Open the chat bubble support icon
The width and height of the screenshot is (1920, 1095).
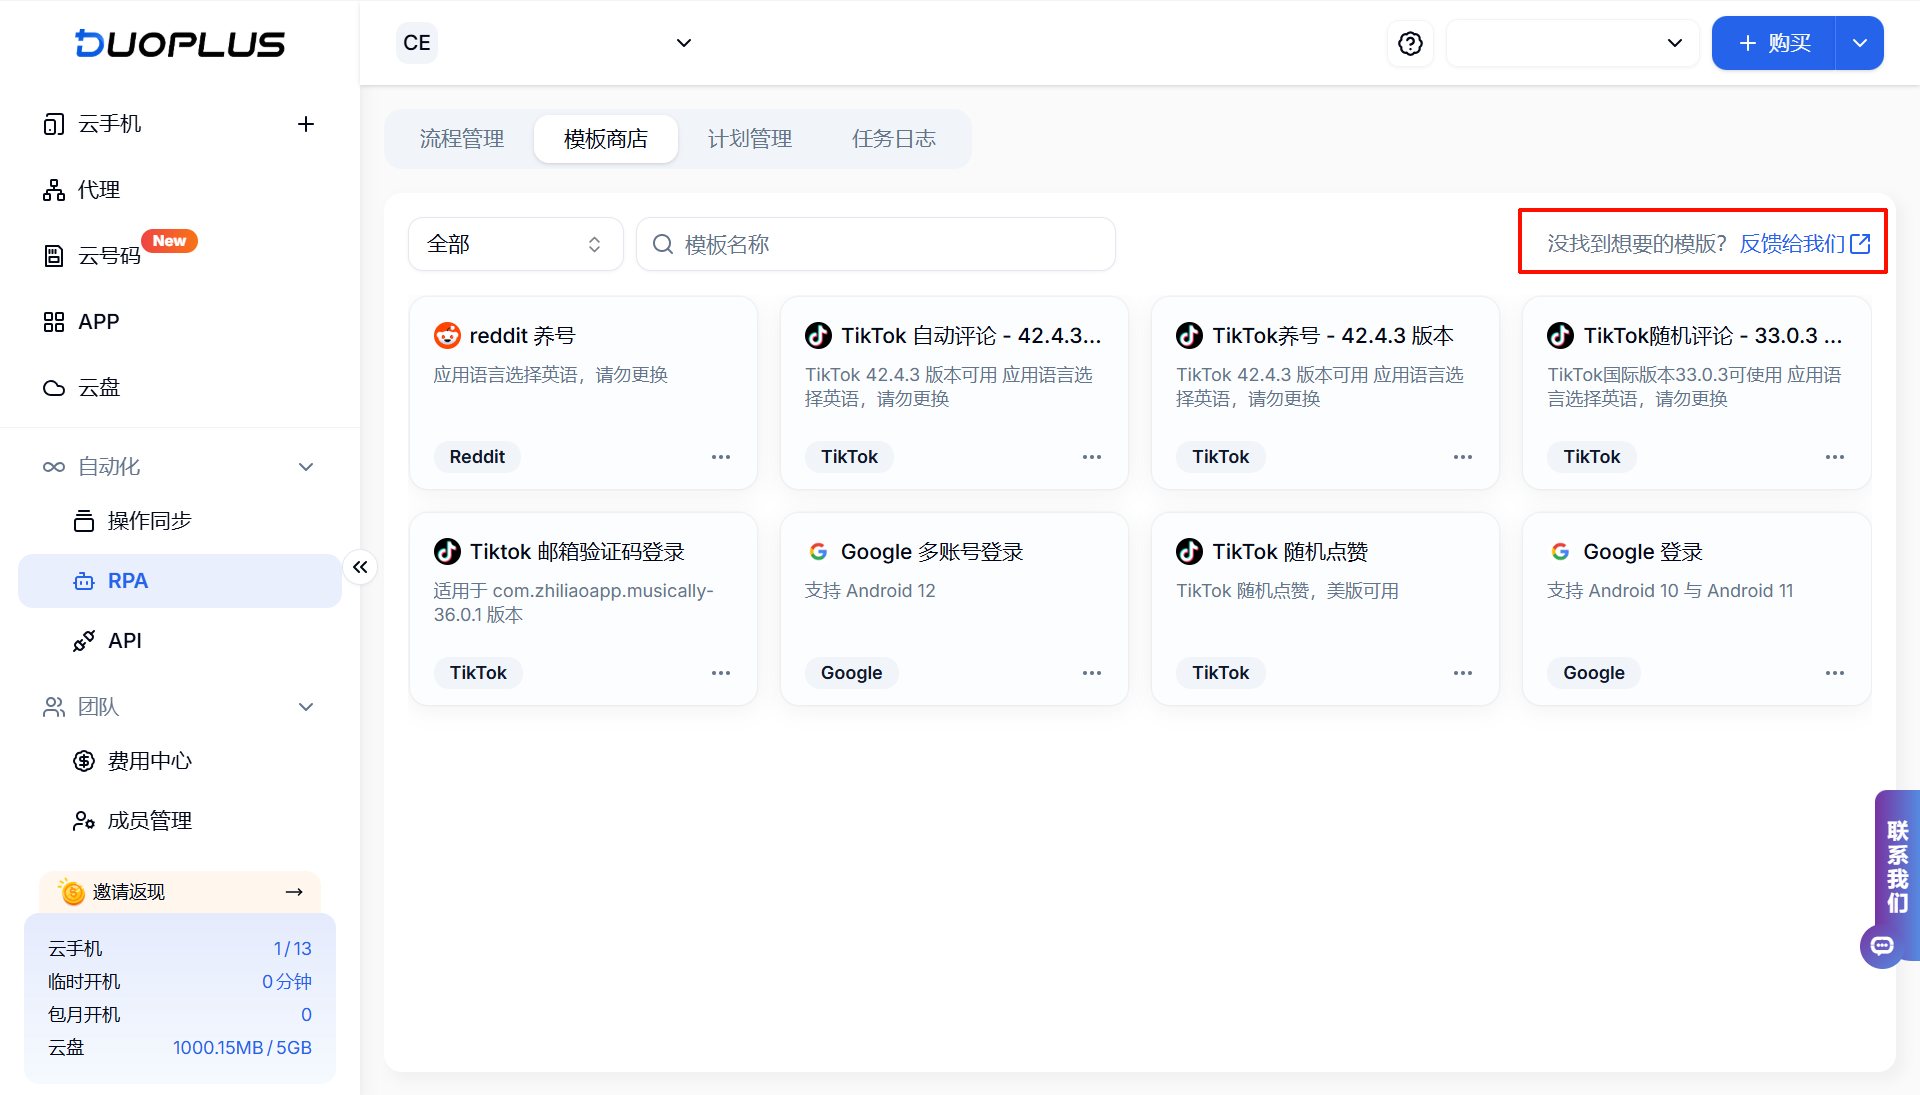[x=1882, y=946]
